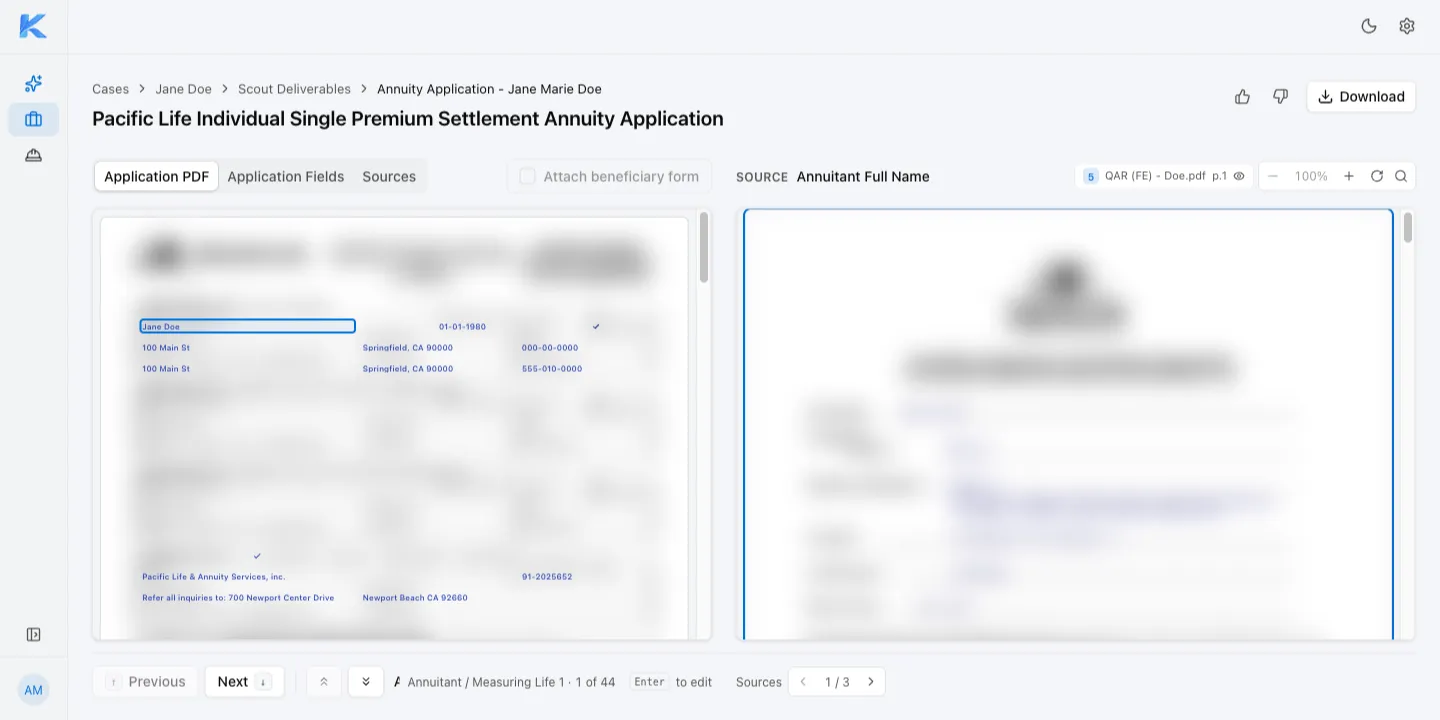
Task: Open the K logo home page
Action: 33,26
